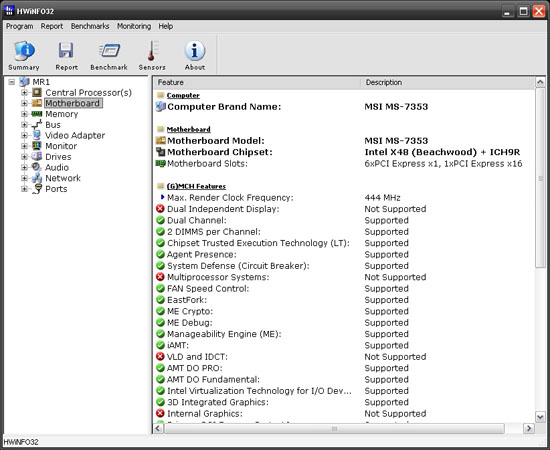Maximize the HWiNFO32 window
The width and height of the screenshot is (550, 450).
tap(523, 11)
